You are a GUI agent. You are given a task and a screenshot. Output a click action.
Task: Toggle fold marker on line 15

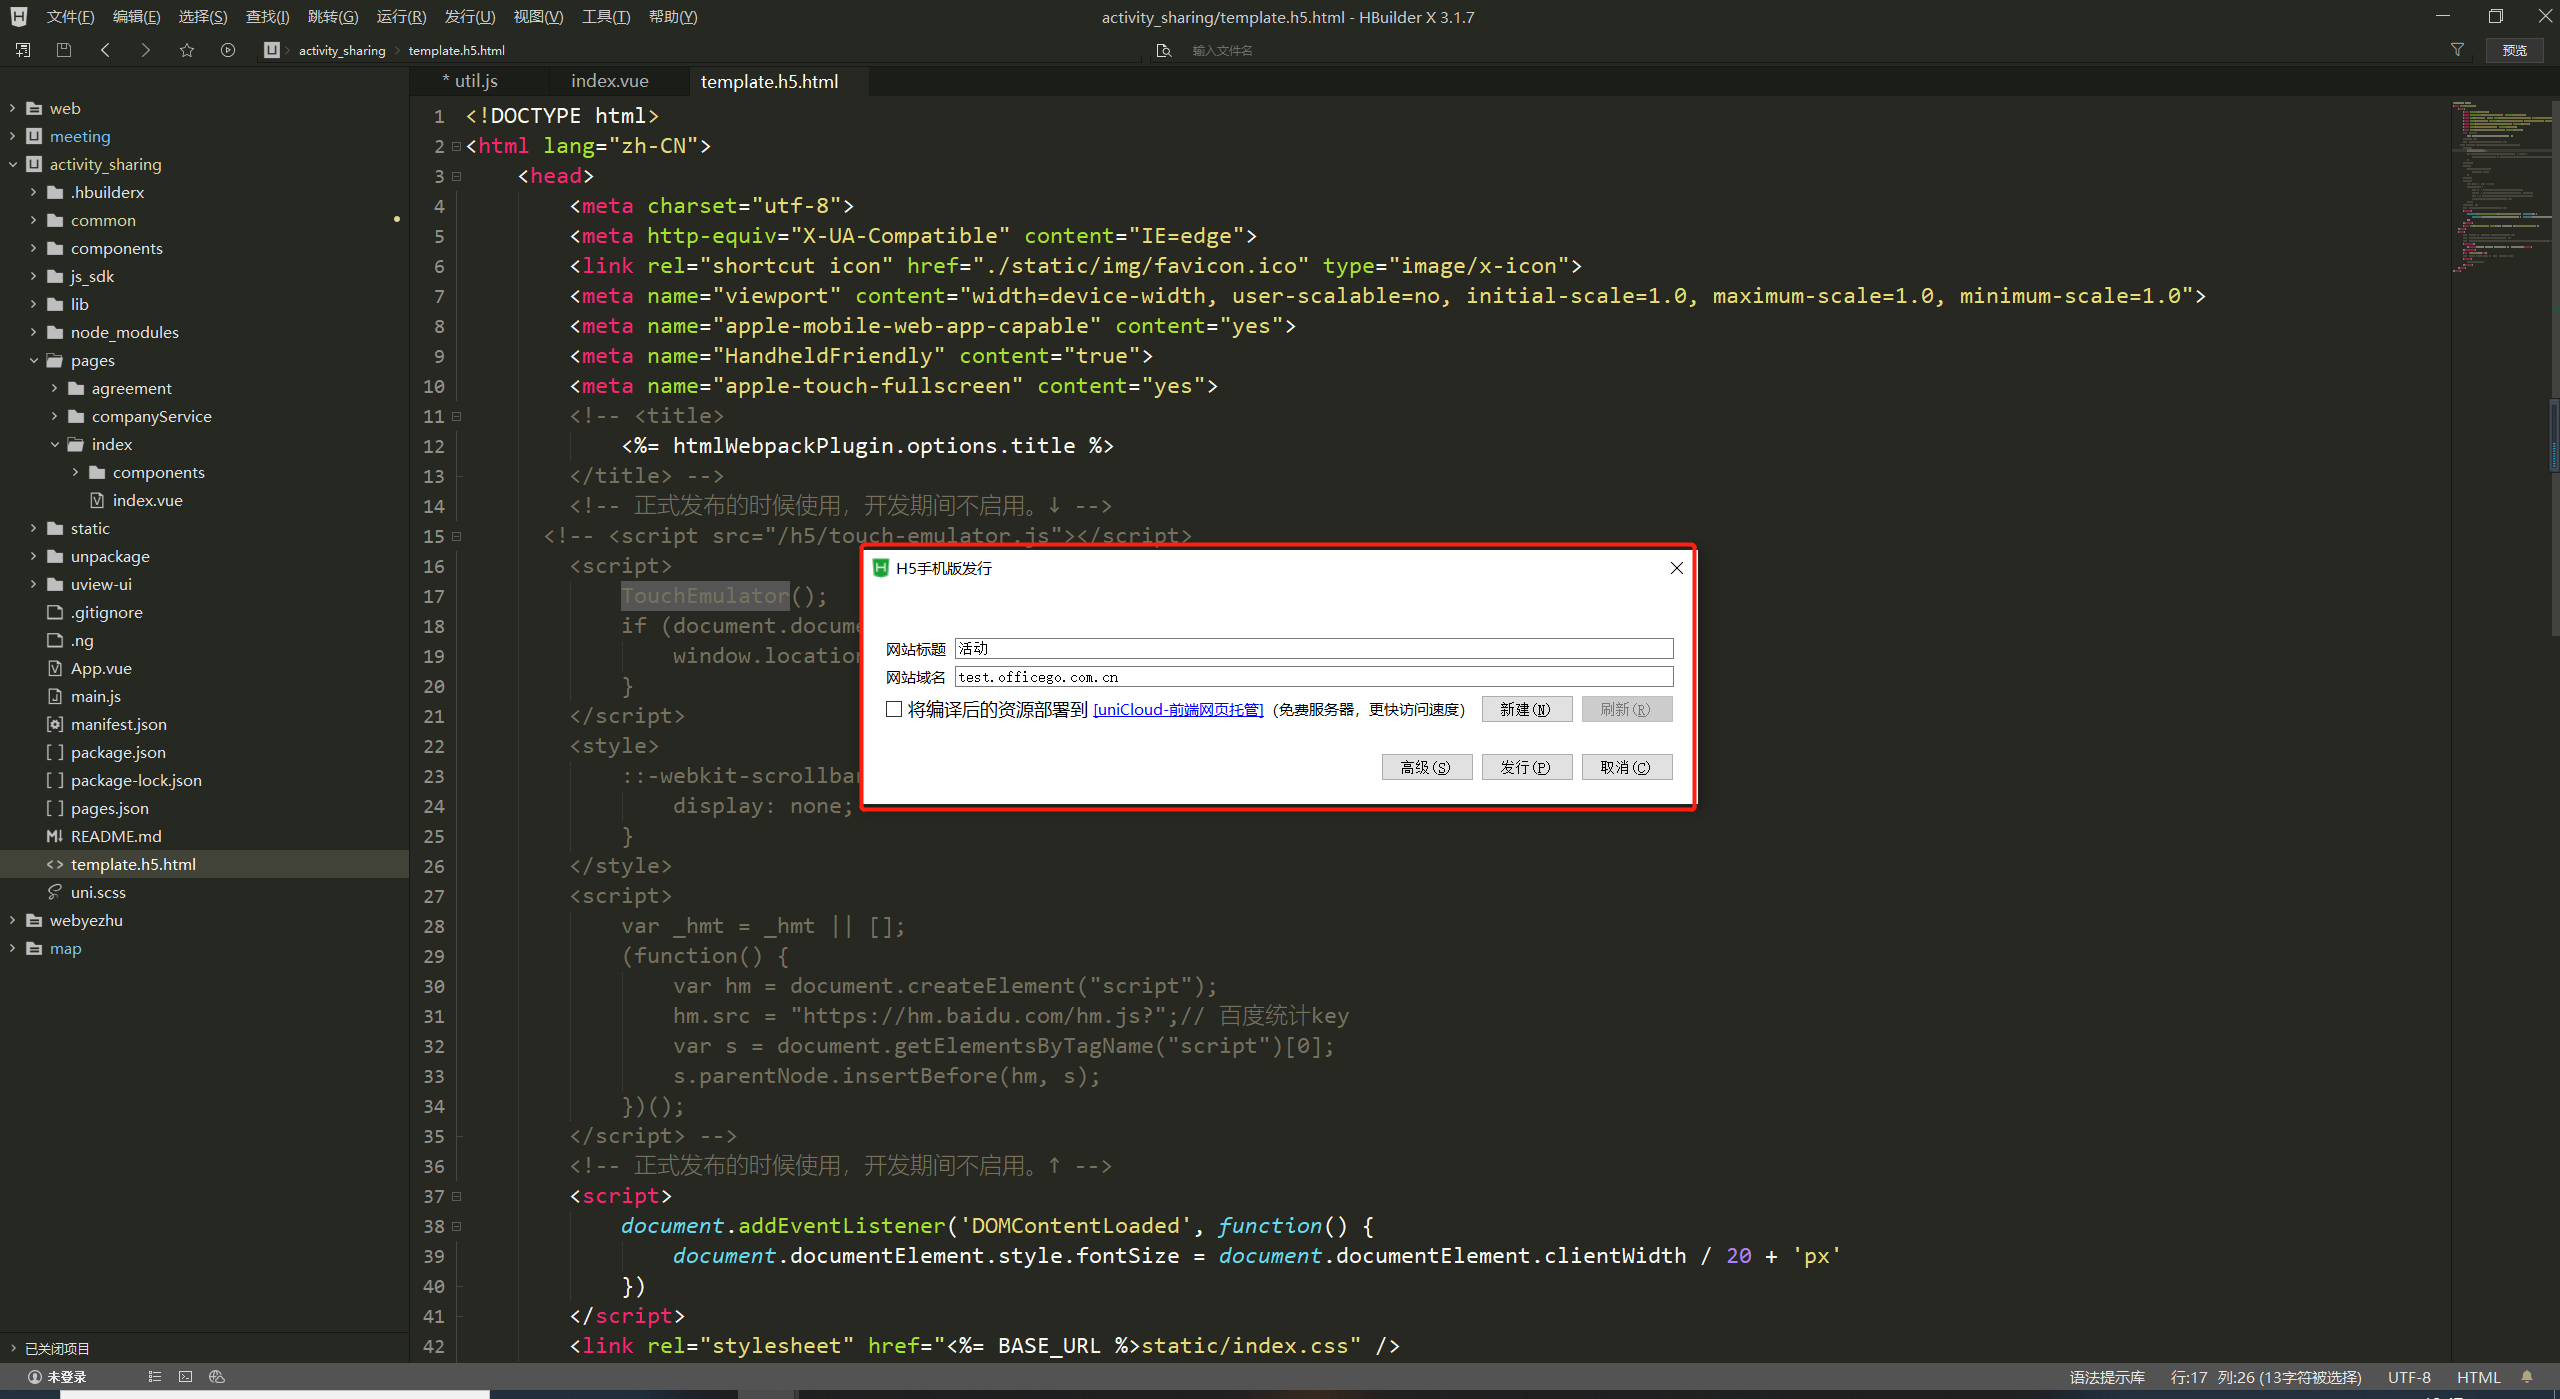click(457, 537)
